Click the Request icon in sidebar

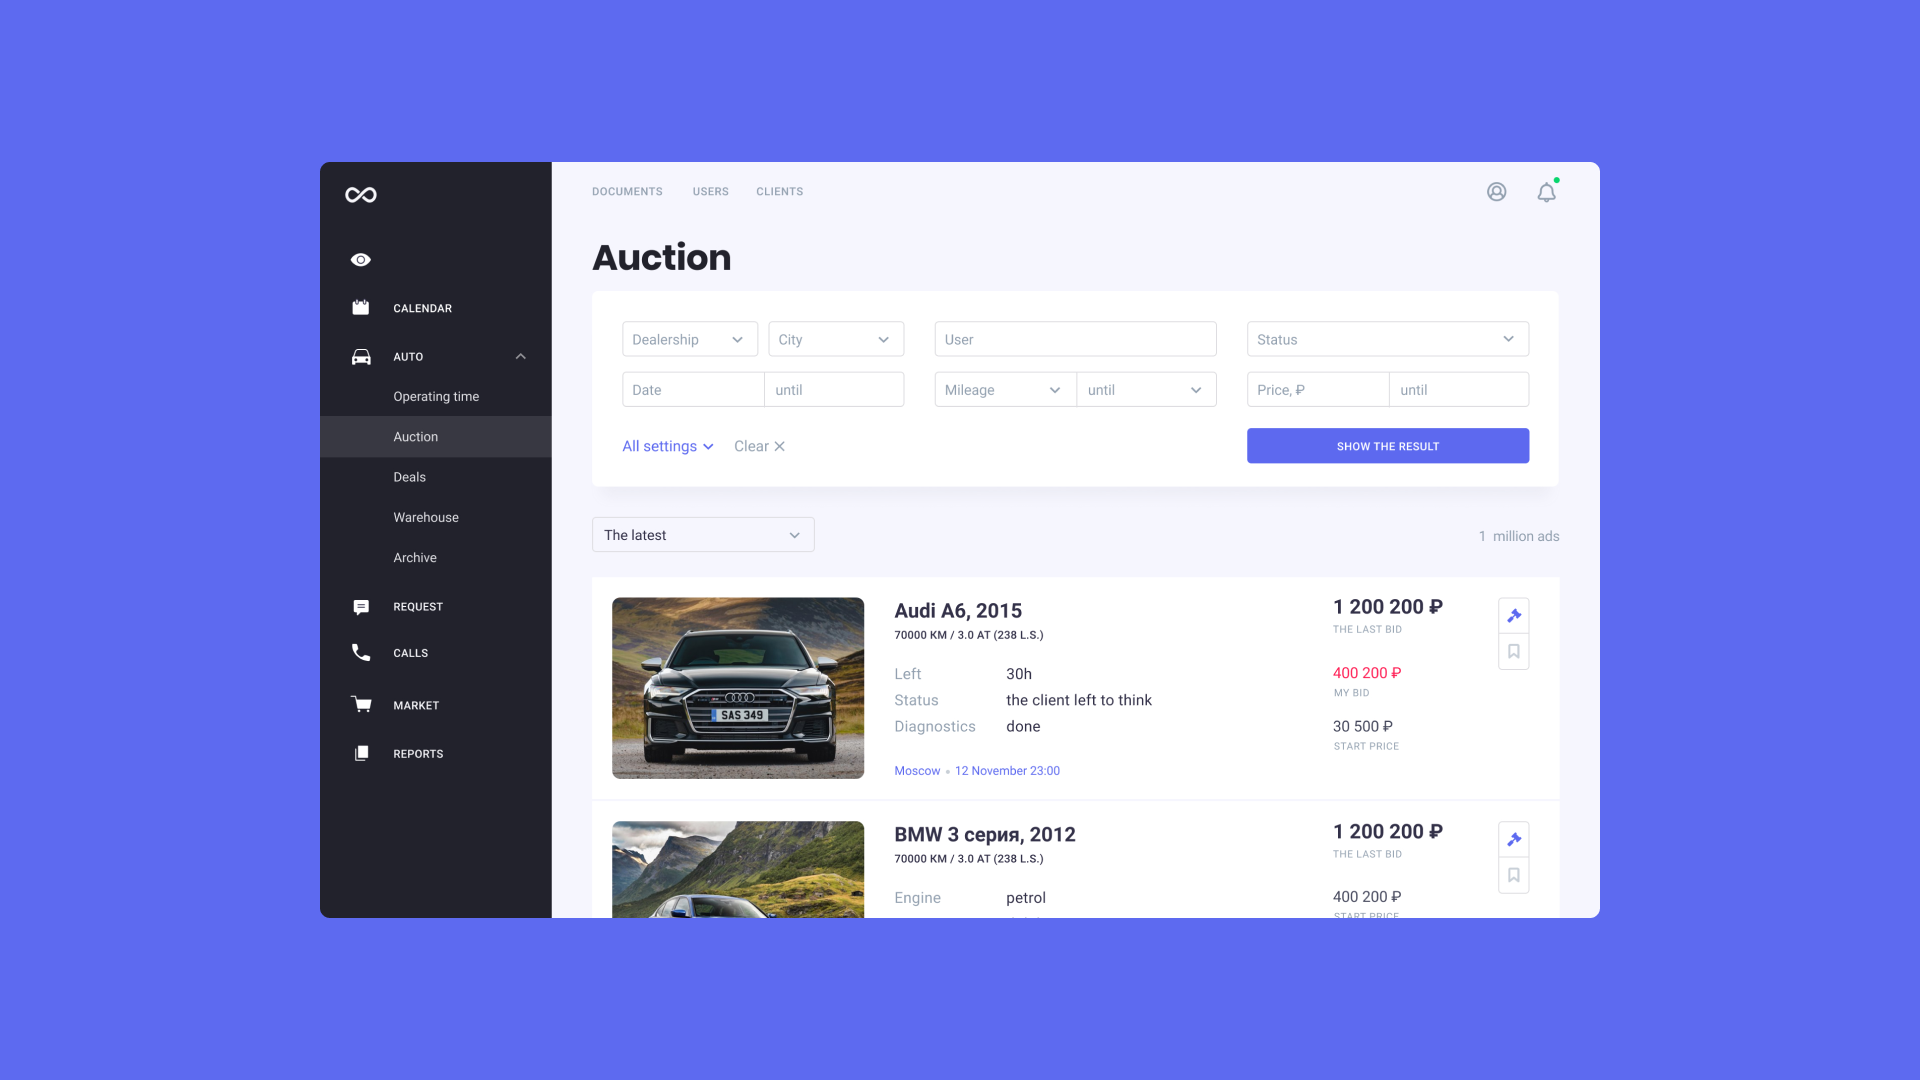click(x=360, y=605)
